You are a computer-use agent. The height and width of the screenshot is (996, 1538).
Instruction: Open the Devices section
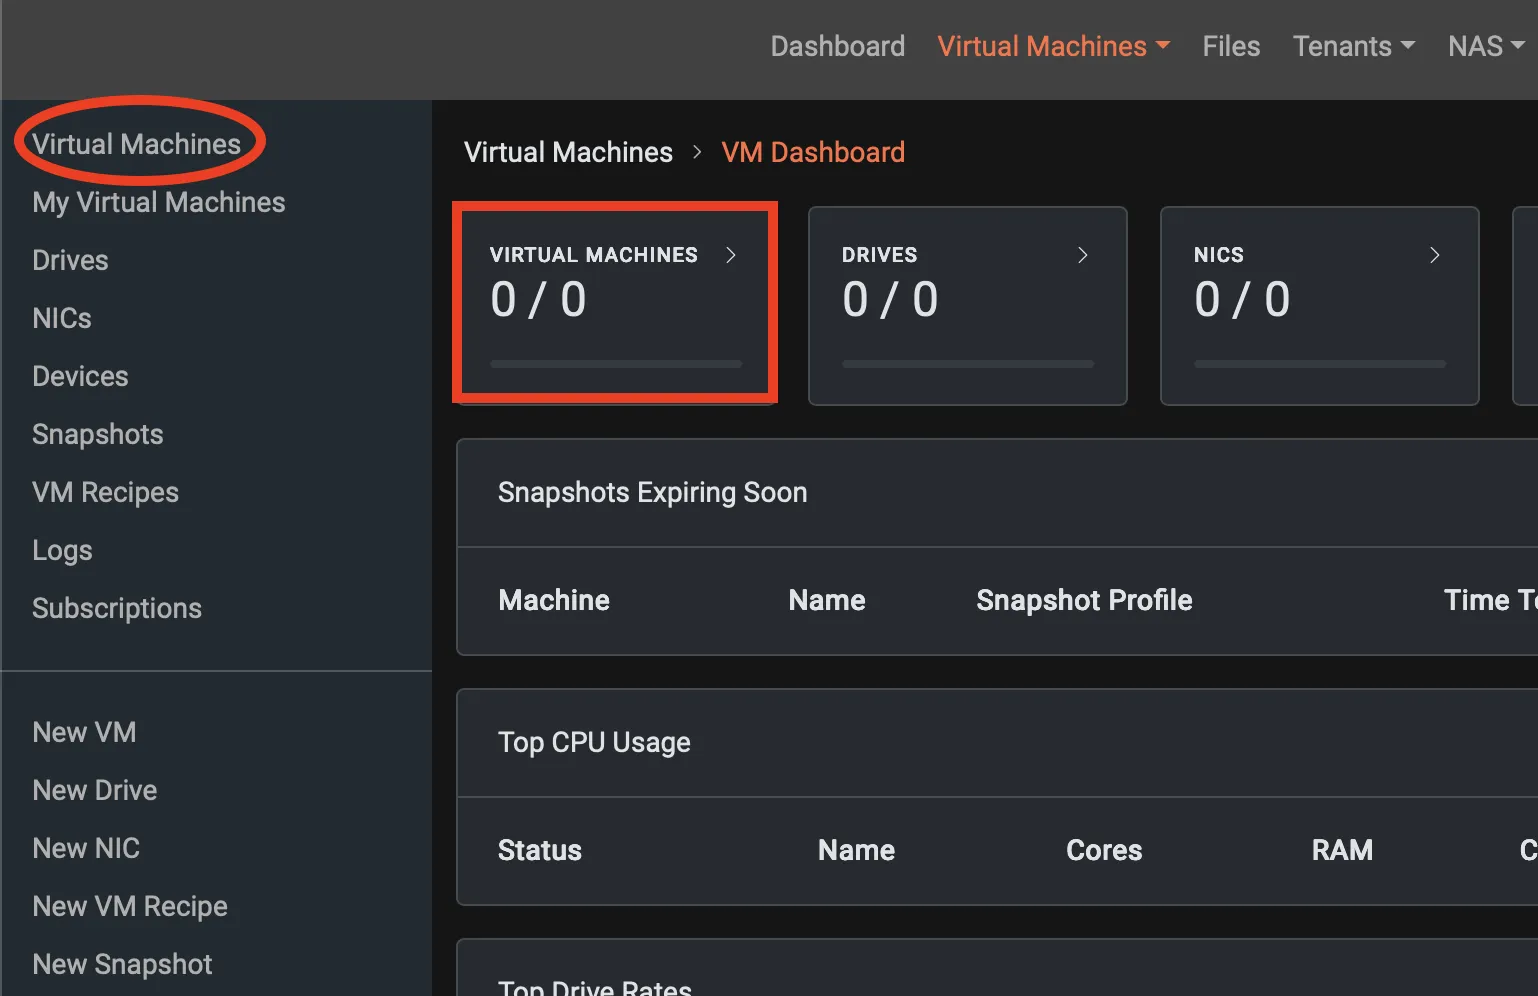[x=79, y=375]
